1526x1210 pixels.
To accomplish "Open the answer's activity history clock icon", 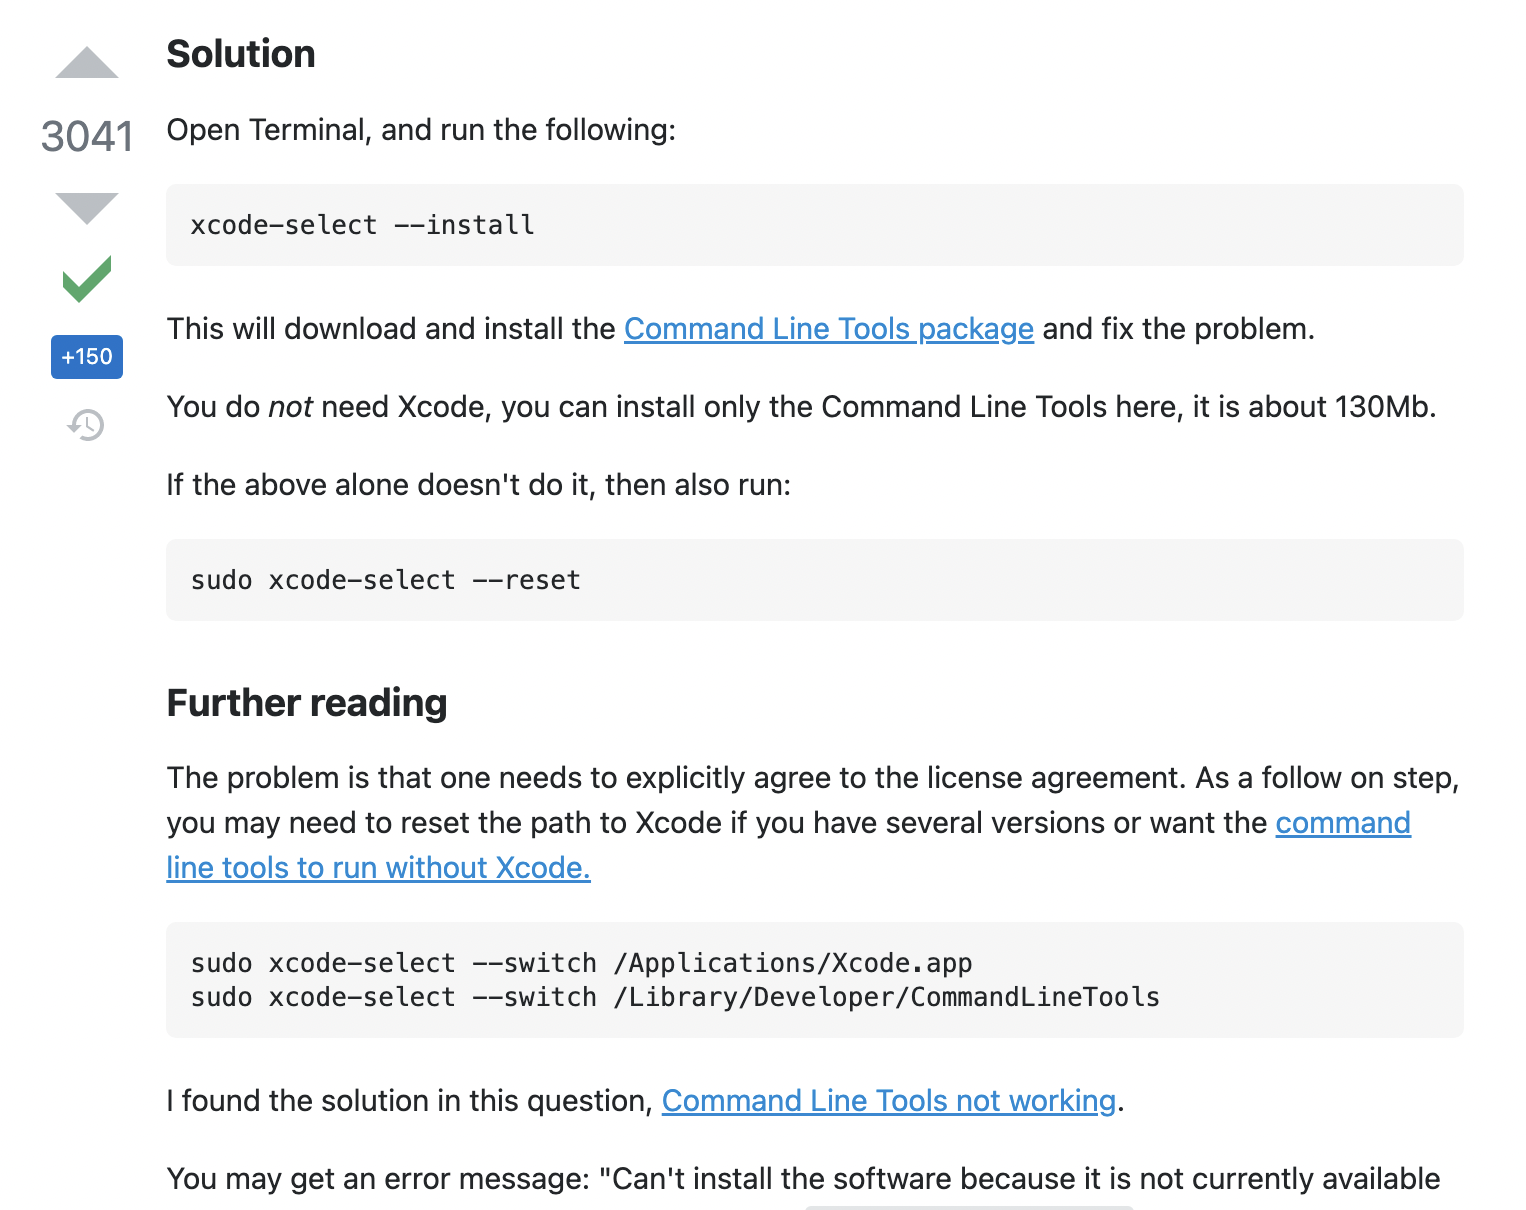I will coord(87,425).
